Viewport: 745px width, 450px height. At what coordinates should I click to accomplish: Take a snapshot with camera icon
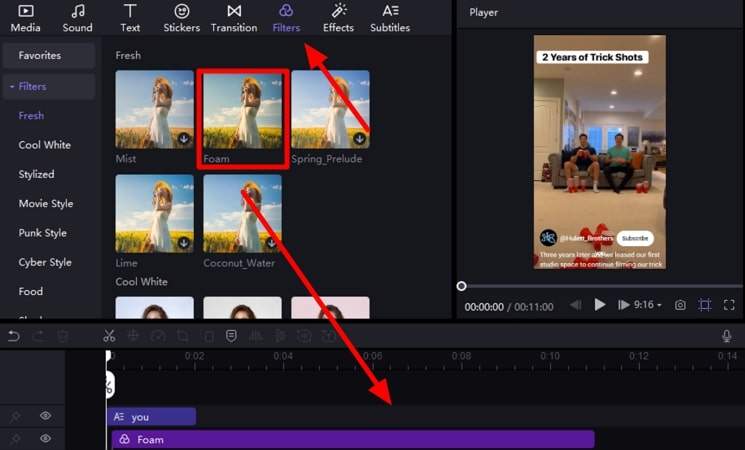click(x=680, y=305)
